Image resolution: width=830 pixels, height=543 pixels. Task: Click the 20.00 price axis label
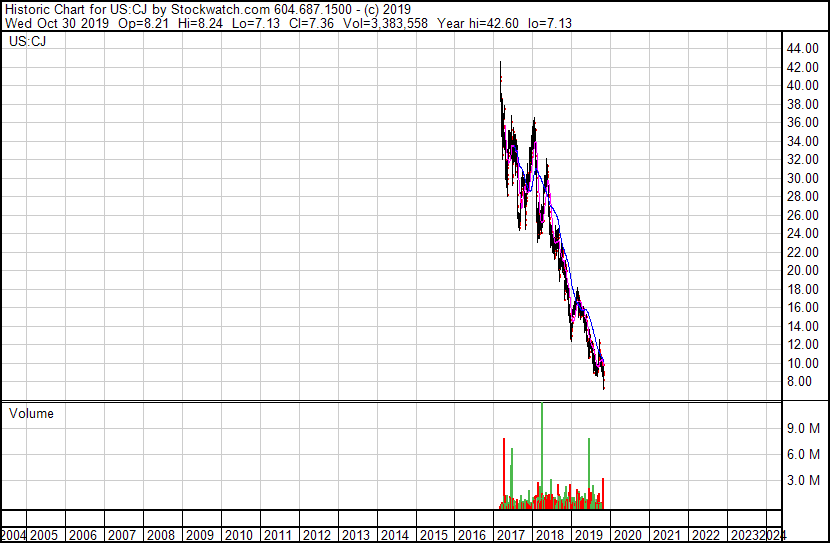(x=802, y=271)
